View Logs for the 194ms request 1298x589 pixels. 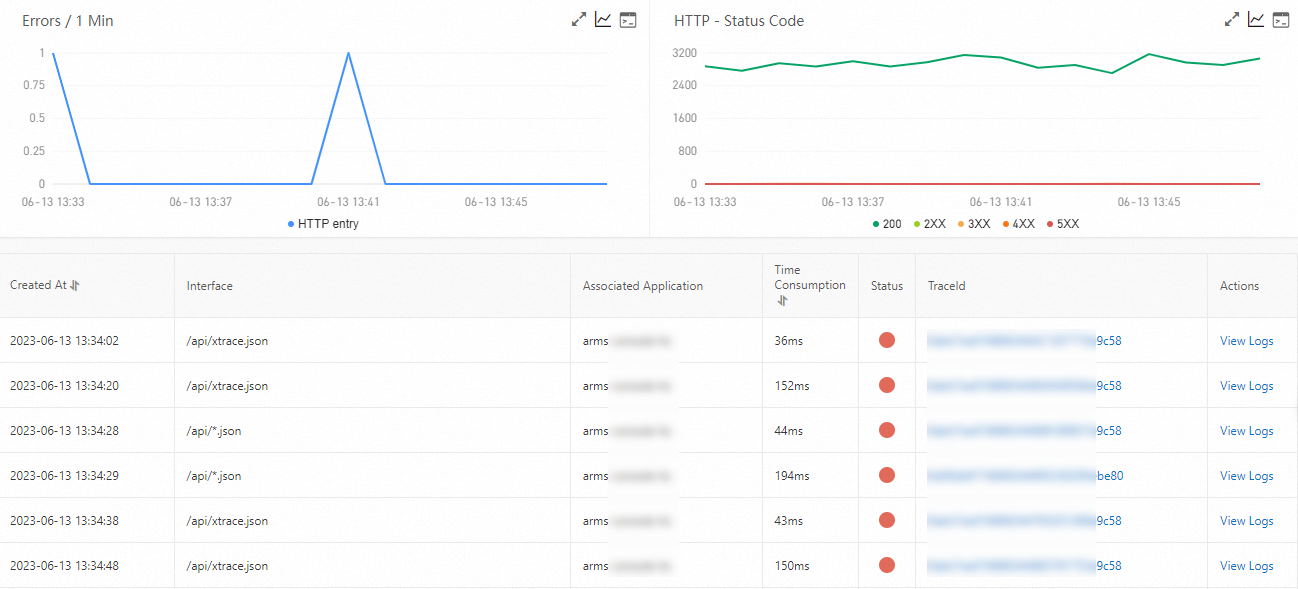click(1246, 476)
